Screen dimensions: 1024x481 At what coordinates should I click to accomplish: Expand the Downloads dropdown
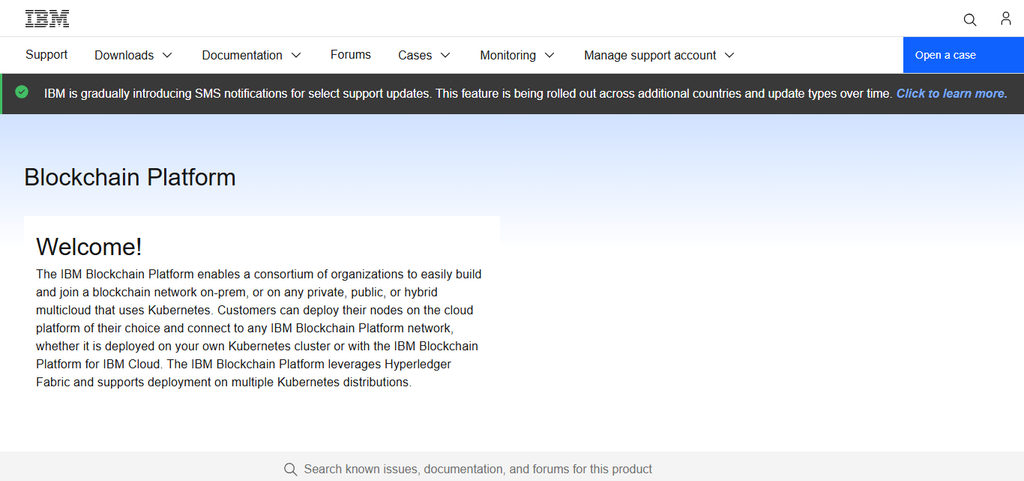point(134,55)
